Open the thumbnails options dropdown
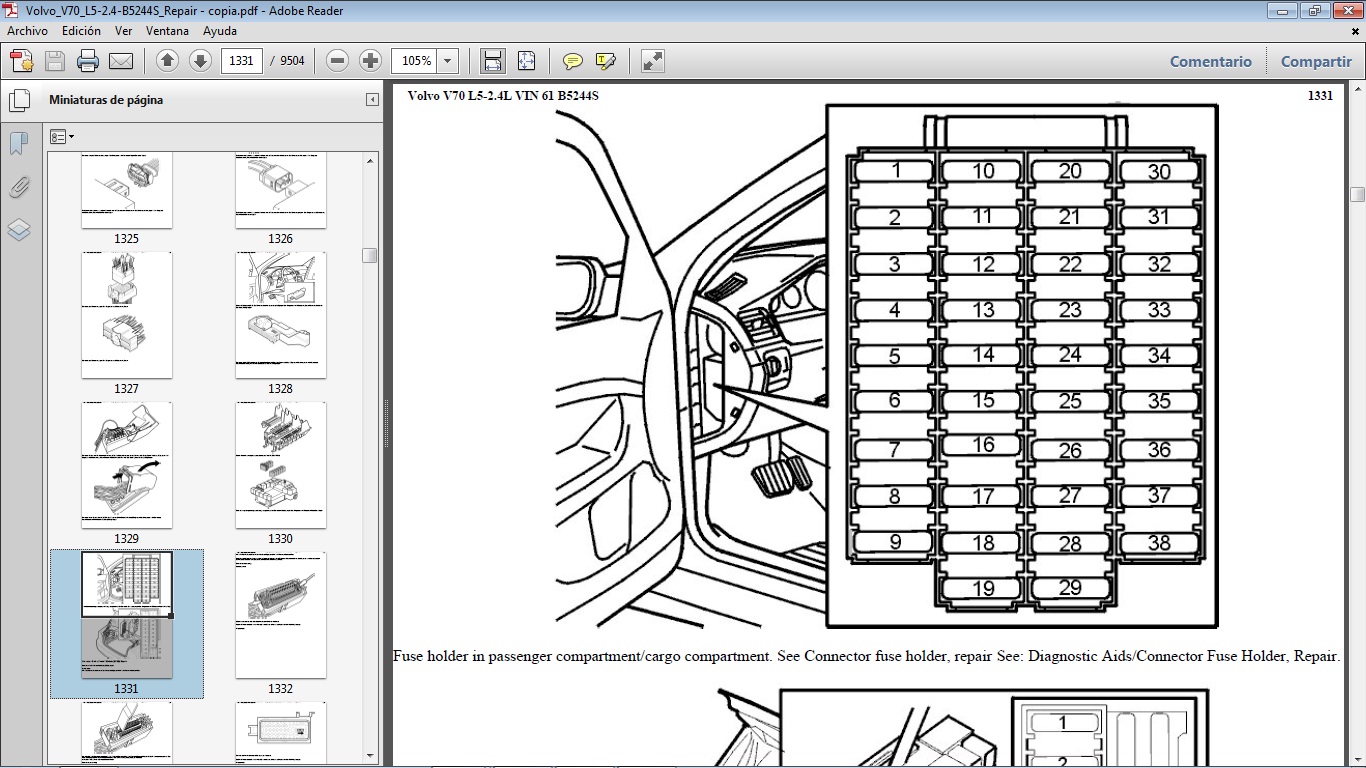The image size is (1366, 768). point(62,136)
